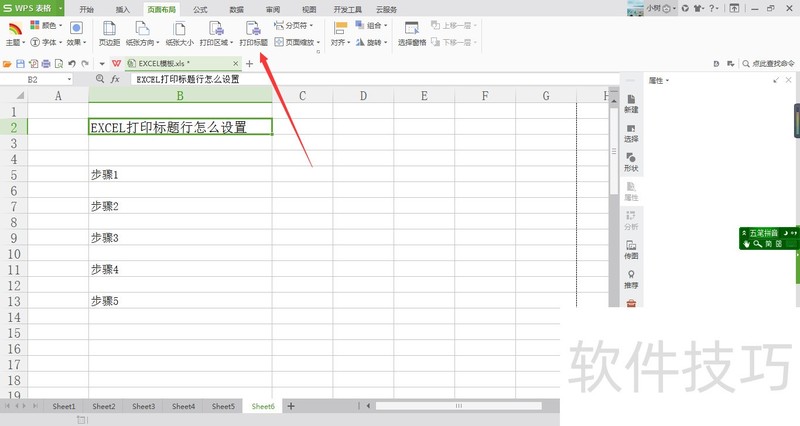Viewport: 800px width, 426px height.
Task: Select row 5 header
Action: (14, 174)
